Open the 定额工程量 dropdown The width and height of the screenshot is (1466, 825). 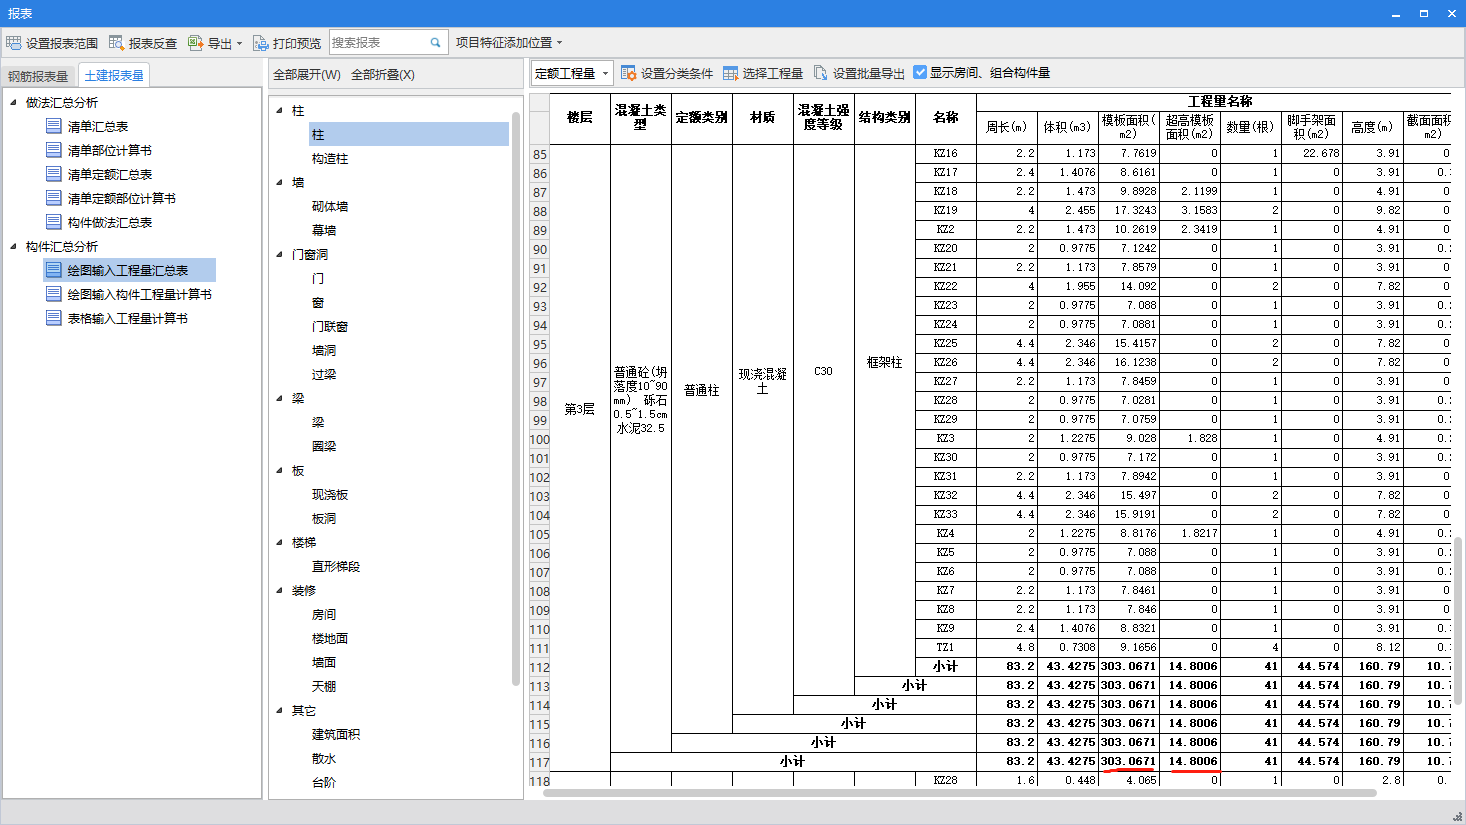tap(572, 73)
